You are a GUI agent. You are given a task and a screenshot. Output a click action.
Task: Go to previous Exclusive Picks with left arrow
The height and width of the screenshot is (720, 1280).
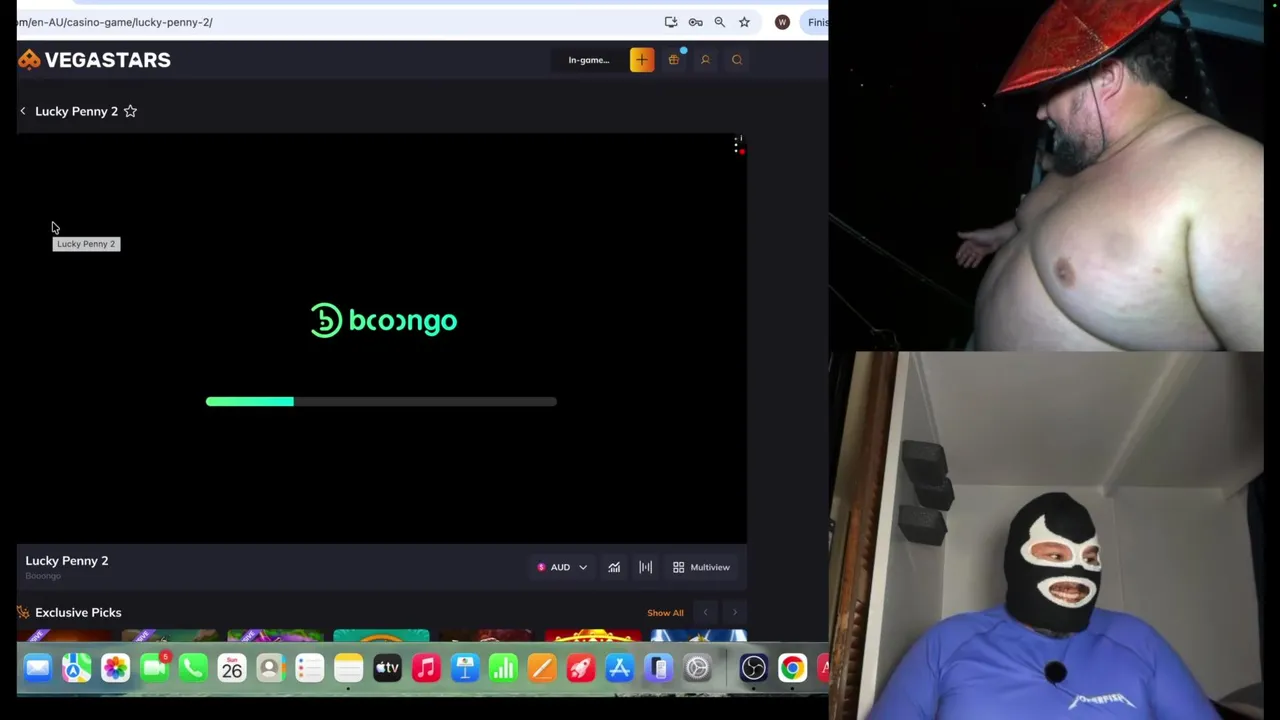pyautogui.click(x=705, y=613)
